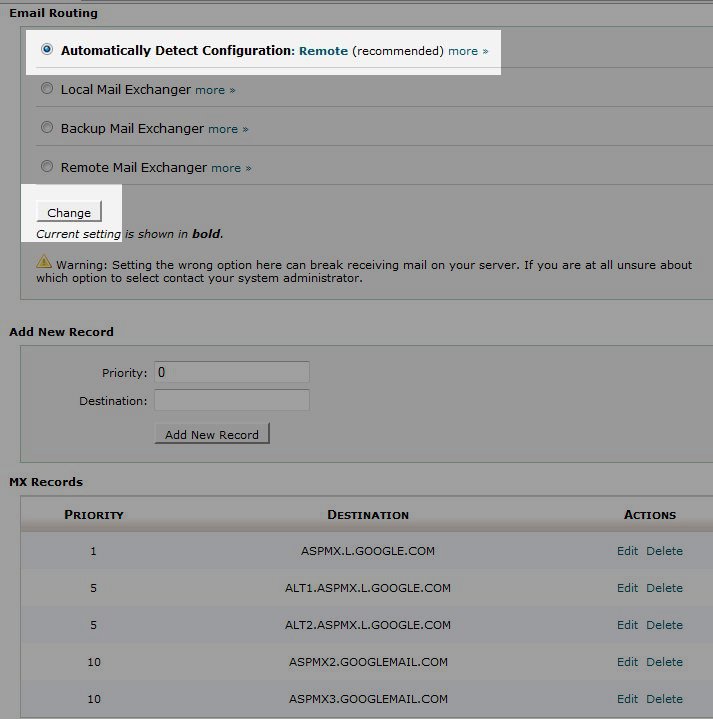Open more link beside Local Mail Exchanger
713x719 pixels.
coord(215,90)
